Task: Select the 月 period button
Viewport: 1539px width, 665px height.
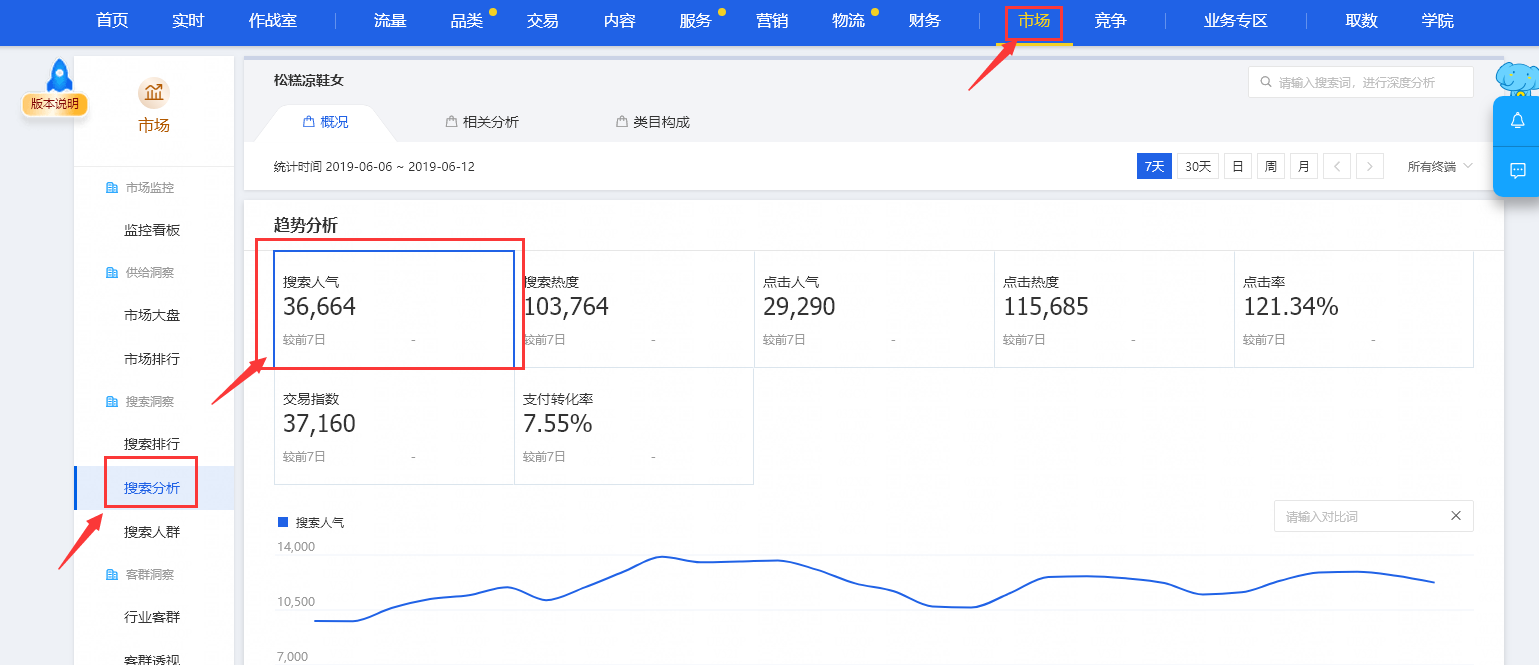Action: click(x=1303, y=166)
